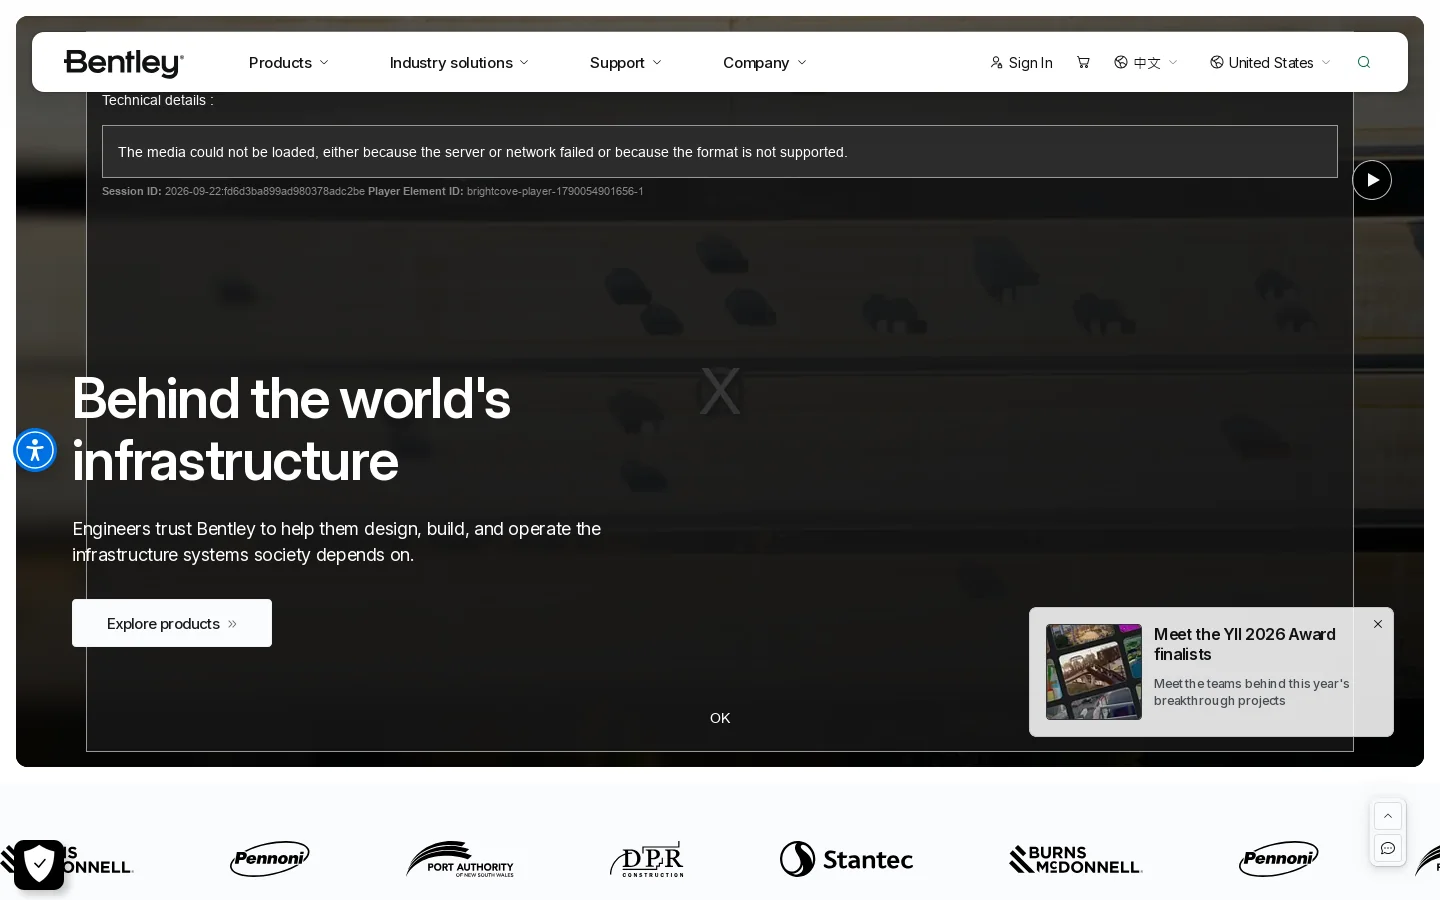Click the Stantec logo
The image size is (1440, 900).
846,859
